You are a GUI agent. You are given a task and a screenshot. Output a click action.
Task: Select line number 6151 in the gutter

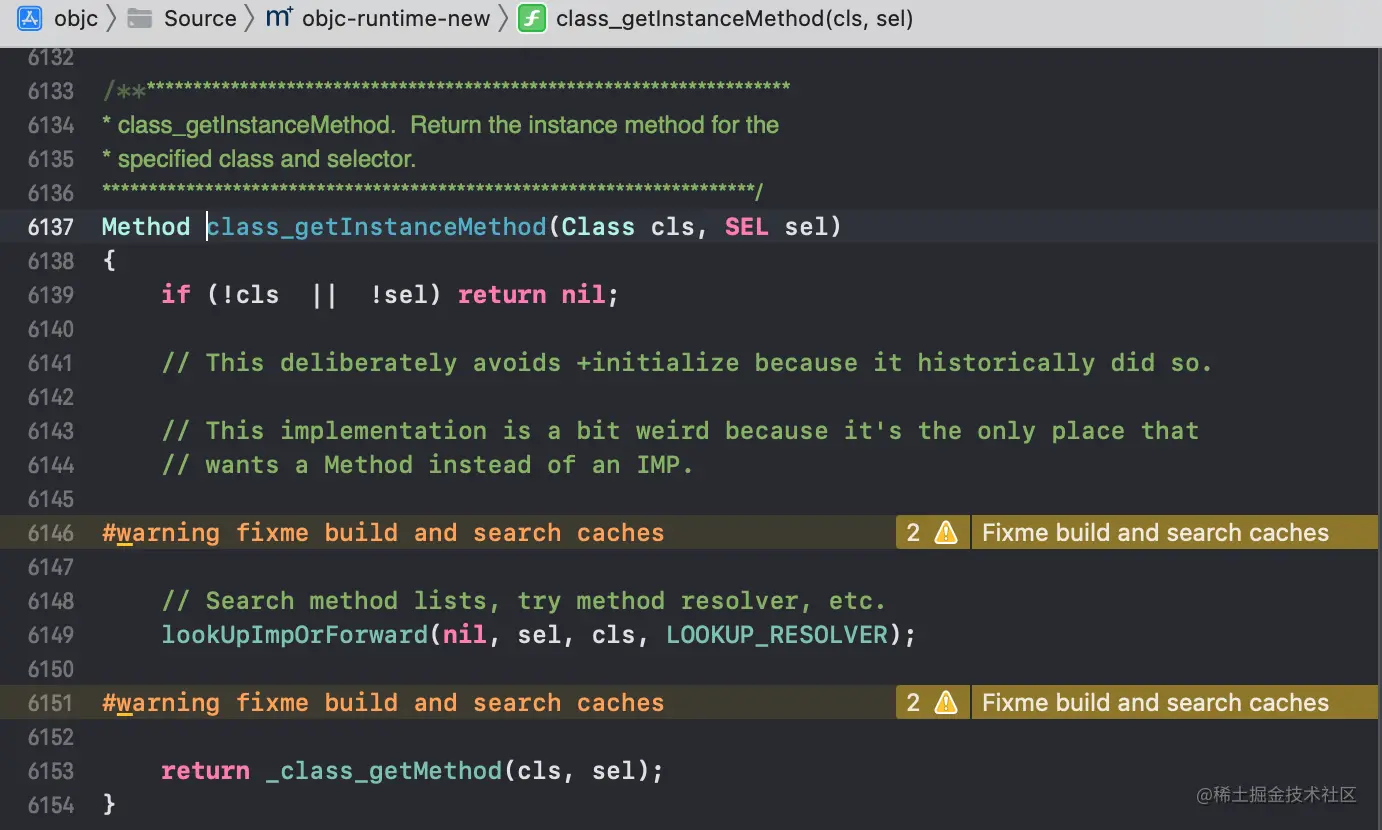(x=51, y=703)
